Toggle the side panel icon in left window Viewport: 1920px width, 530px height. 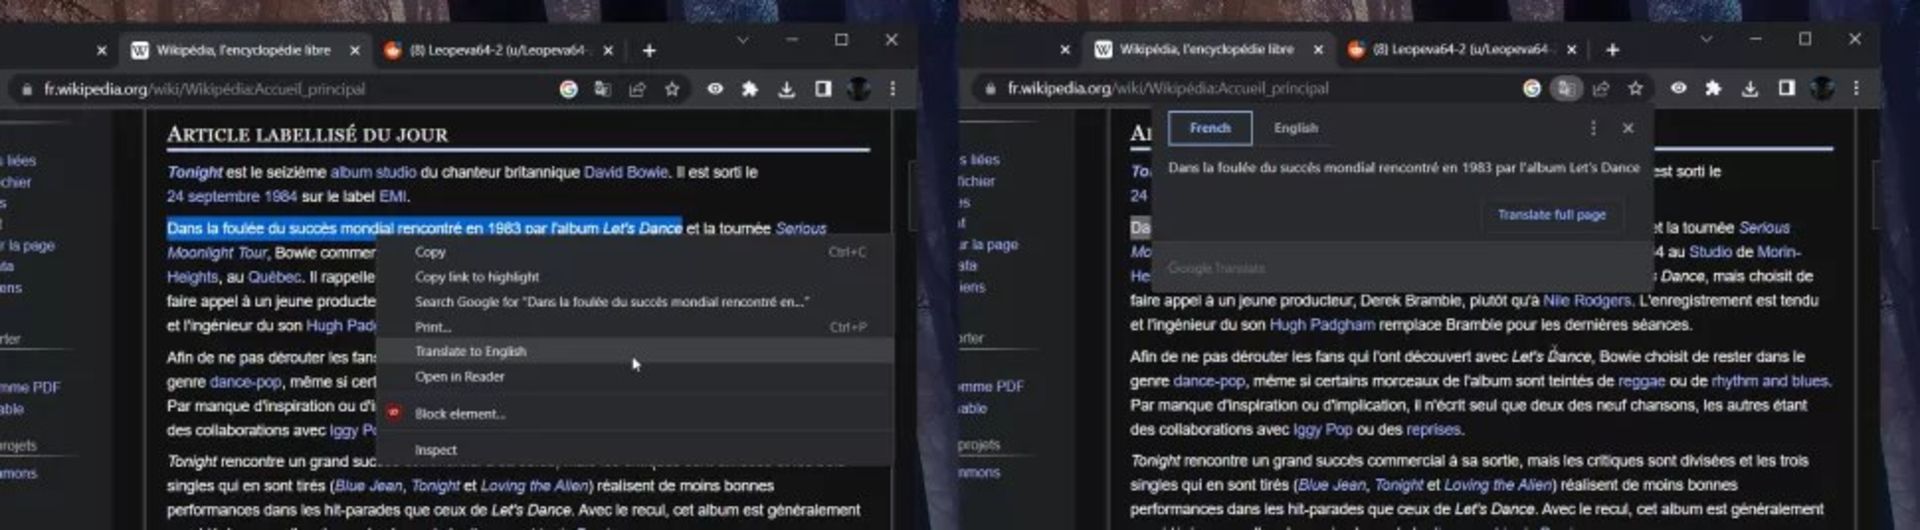(x=823, y=89)
